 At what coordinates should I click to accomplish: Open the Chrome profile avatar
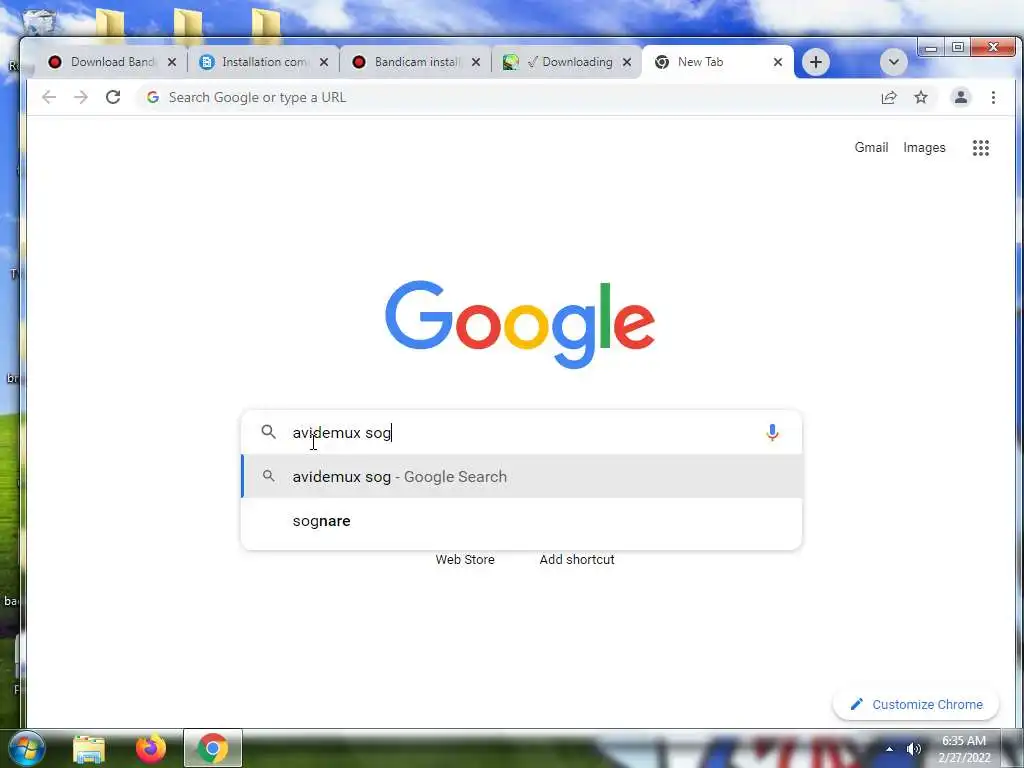(x=961, y=97)
